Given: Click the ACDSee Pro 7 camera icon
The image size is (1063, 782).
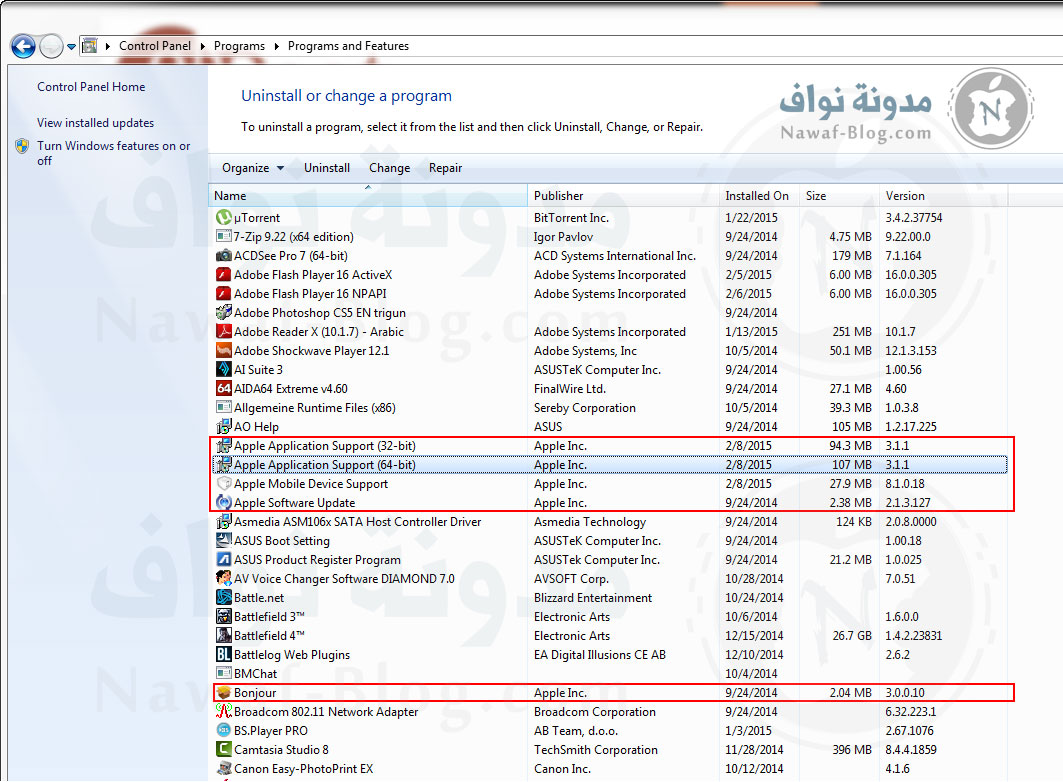Looking at the screenshot, I should point(224,256).
